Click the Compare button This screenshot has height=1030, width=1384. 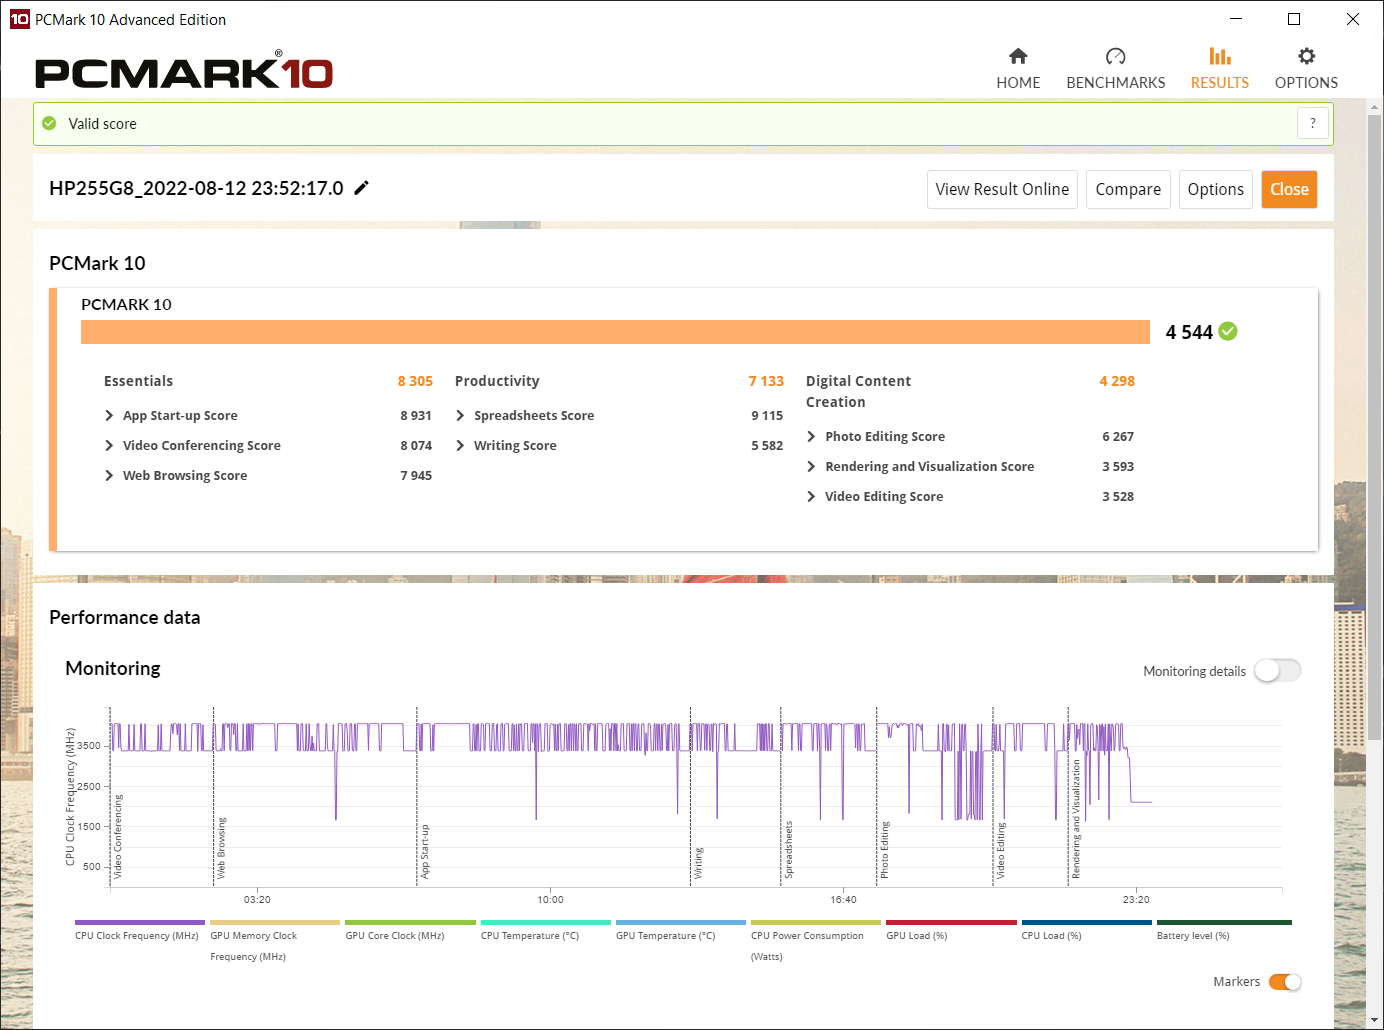(x=1128, y=190)
